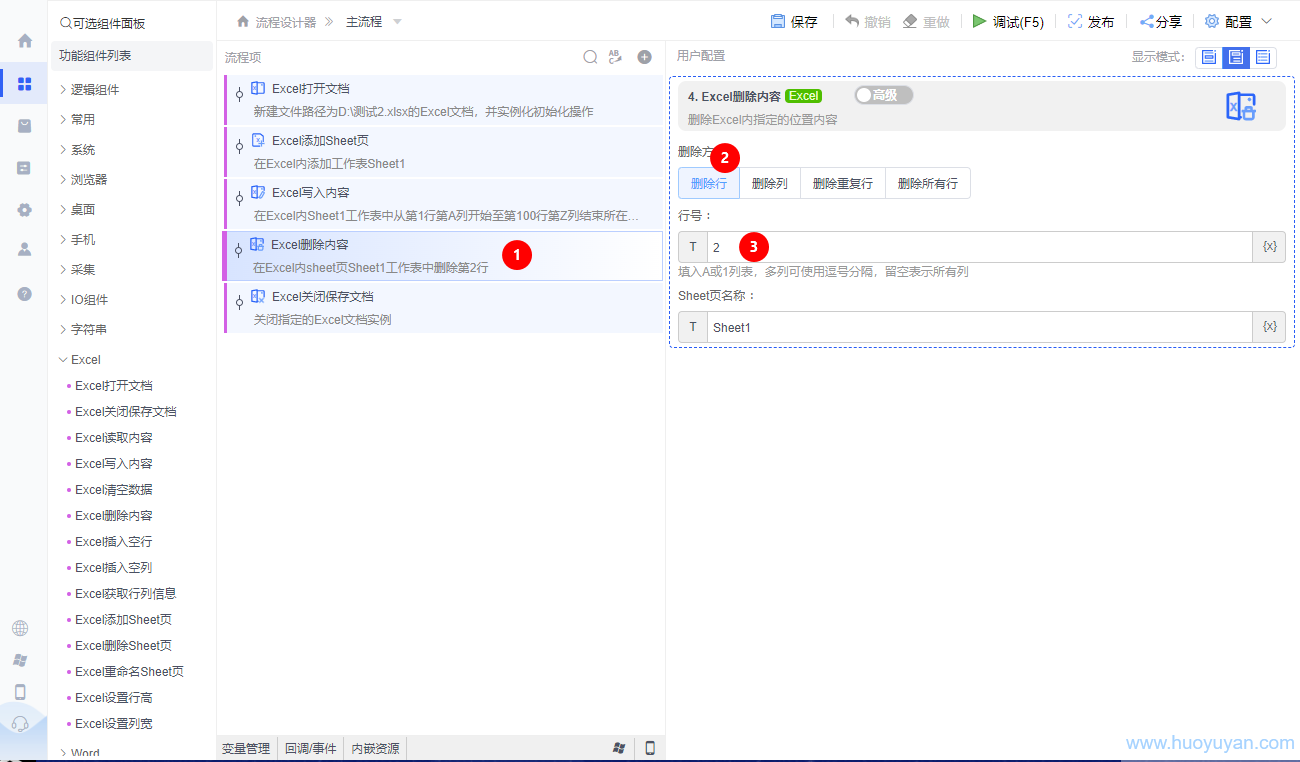This screenshot has width=1300, height=762.
Task: Add a new flow item with the plus icon
Action: 644,57
